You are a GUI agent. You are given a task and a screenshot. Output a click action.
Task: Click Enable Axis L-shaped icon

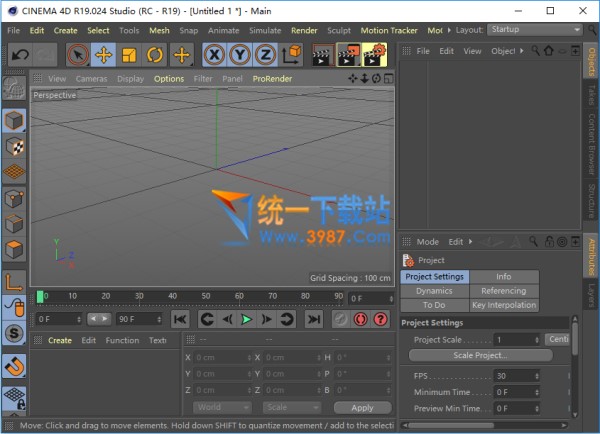[14, 282]
